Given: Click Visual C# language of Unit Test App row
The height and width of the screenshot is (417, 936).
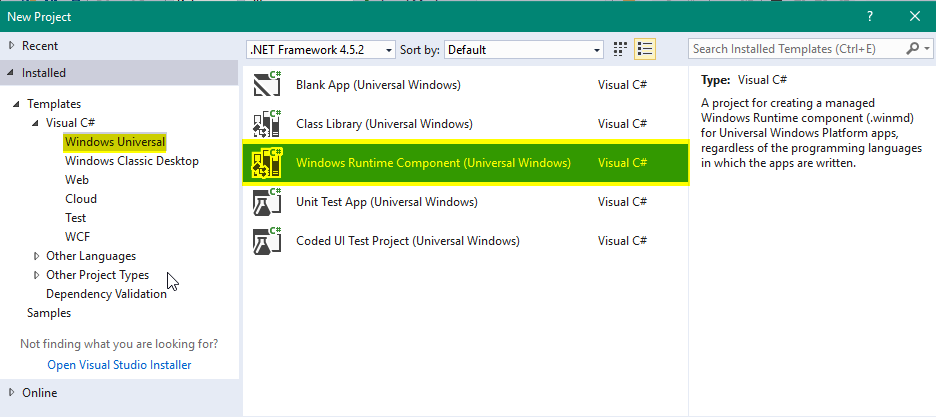Looking at the screenshot, I should tap(623, 202).
